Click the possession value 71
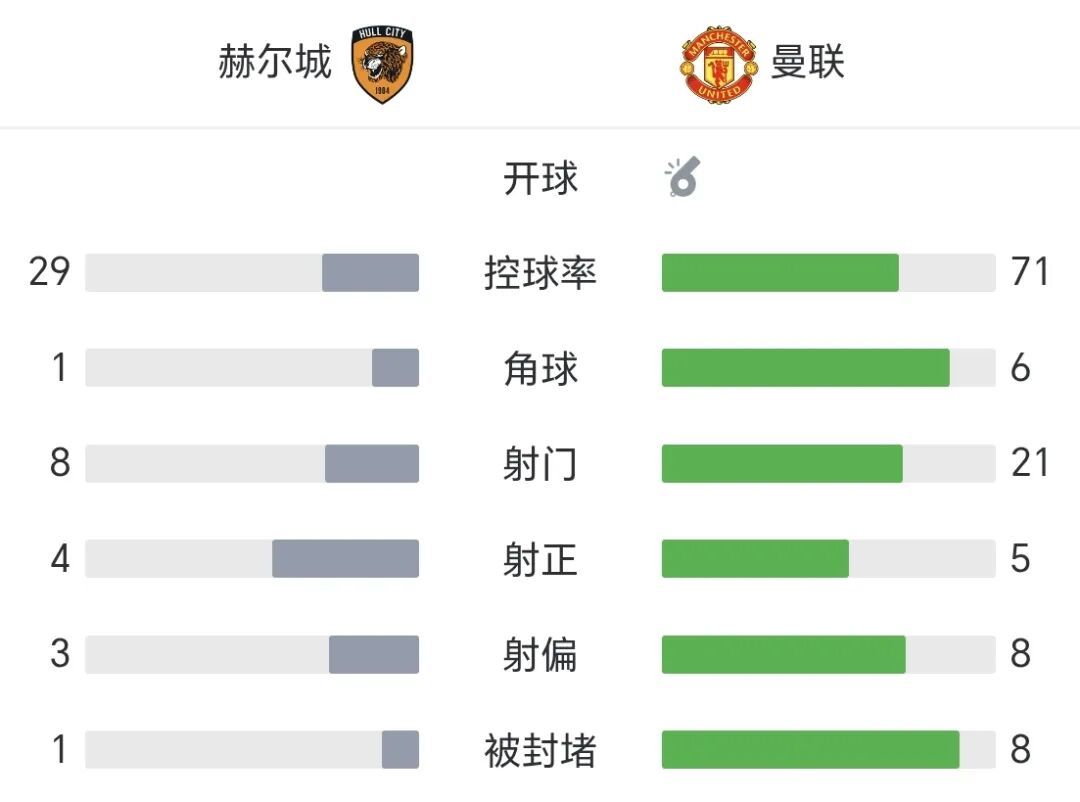The height and width of the screenshot is (802, 1080). pyautogui.click(x=1030, y=271)
